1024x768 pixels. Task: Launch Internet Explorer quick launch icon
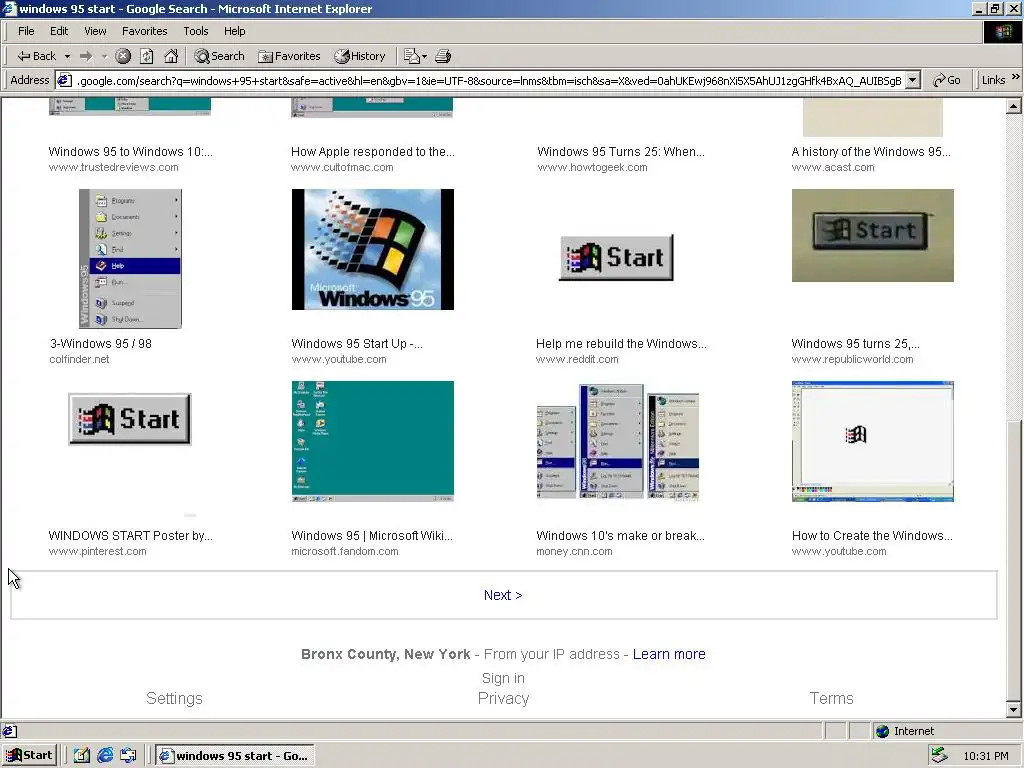[105, 756]
